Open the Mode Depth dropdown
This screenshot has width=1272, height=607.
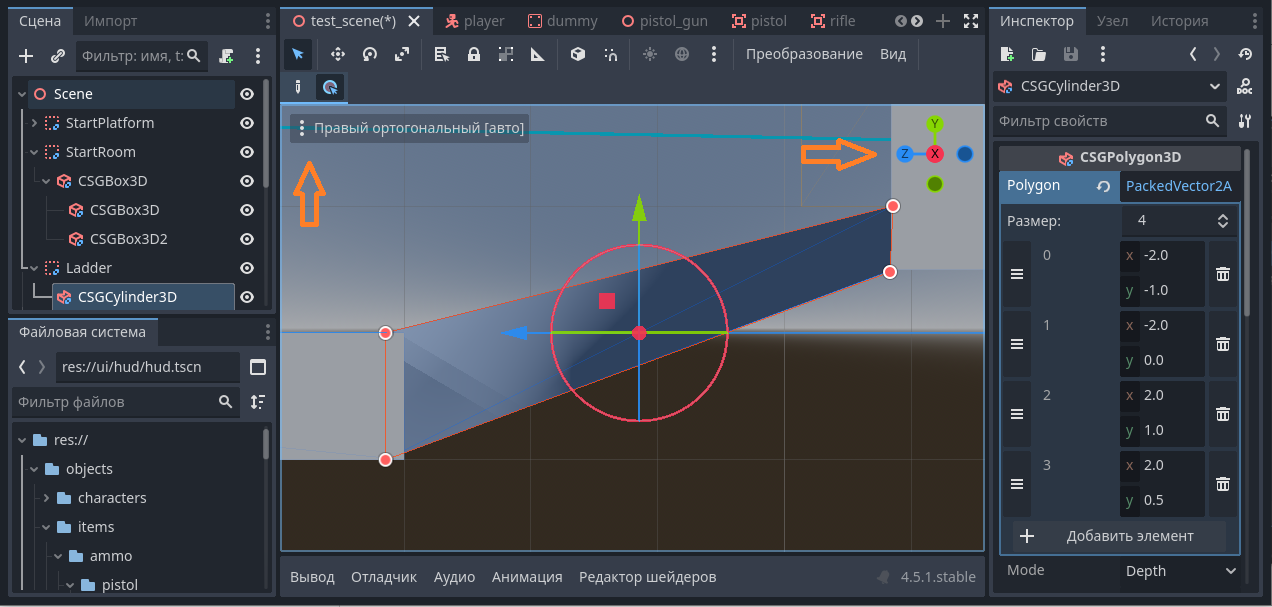coord(1176,571)
